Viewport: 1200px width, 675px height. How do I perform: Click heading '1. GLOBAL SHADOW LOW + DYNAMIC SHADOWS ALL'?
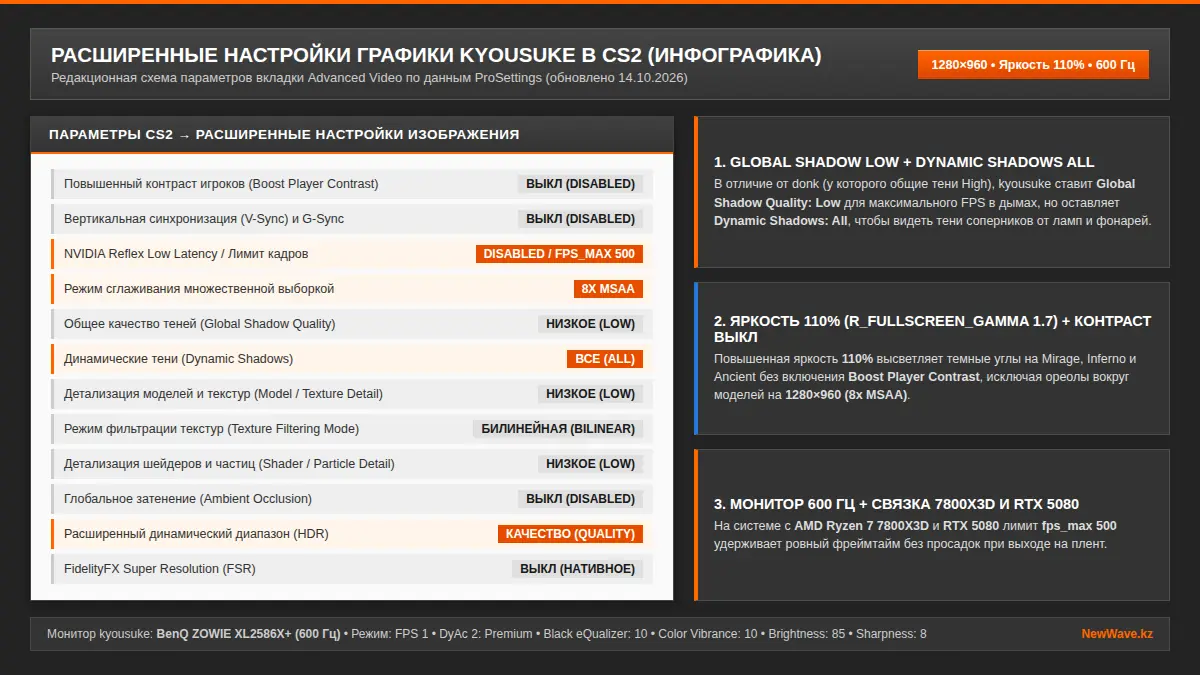coord(904,162)
